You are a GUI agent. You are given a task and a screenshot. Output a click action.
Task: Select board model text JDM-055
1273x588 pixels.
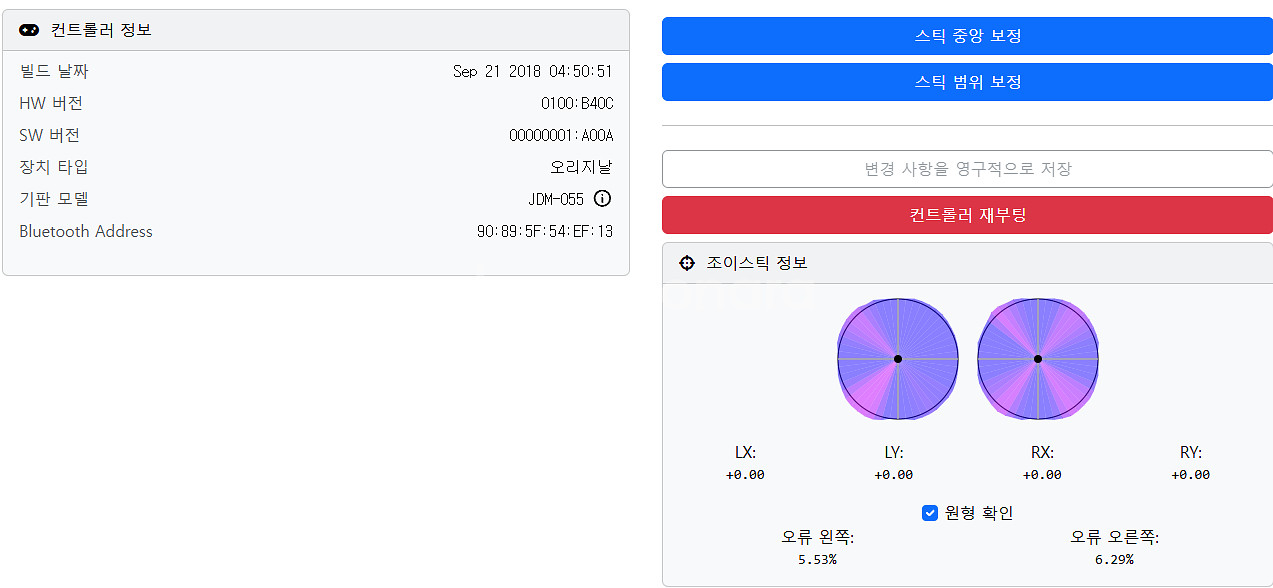[556, 199]
